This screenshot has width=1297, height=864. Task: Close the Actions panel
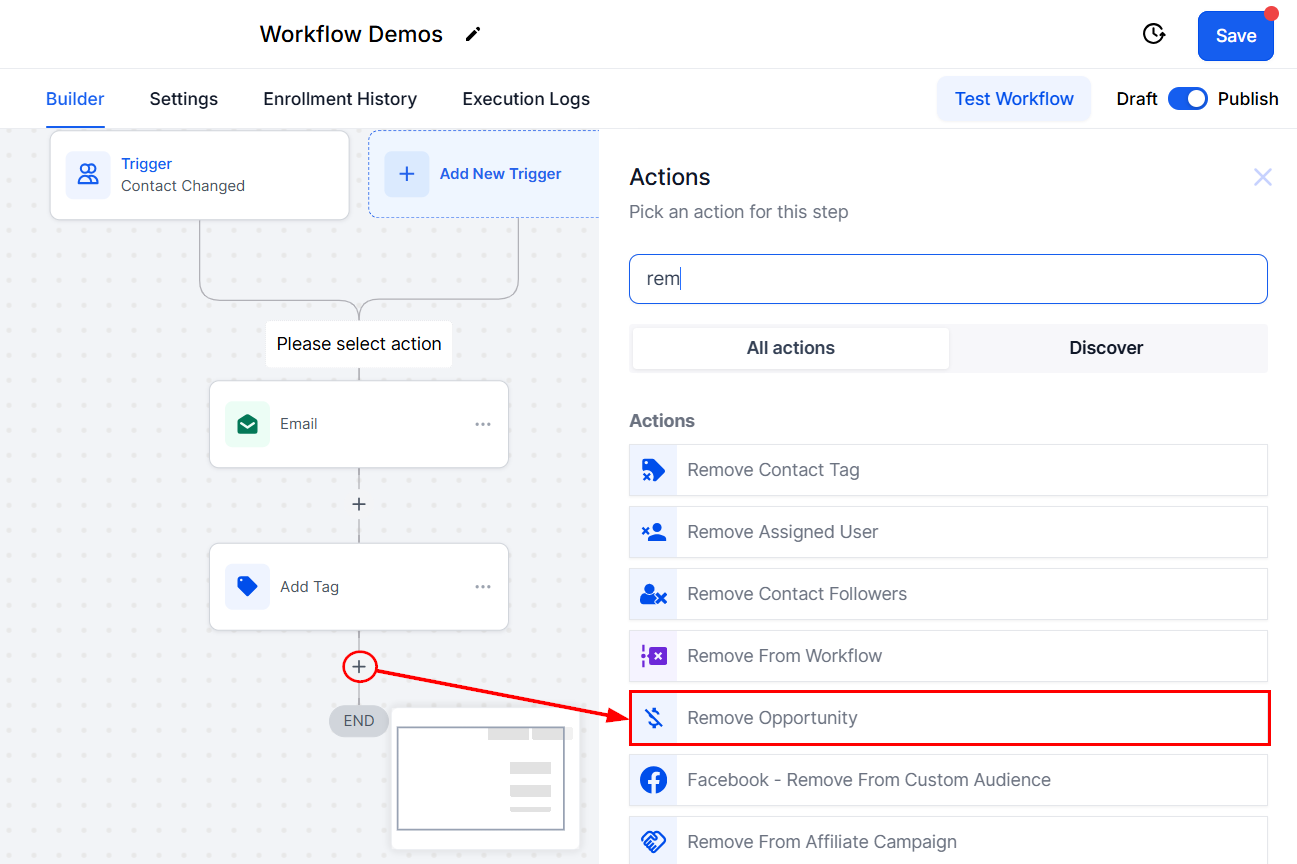1263,177
